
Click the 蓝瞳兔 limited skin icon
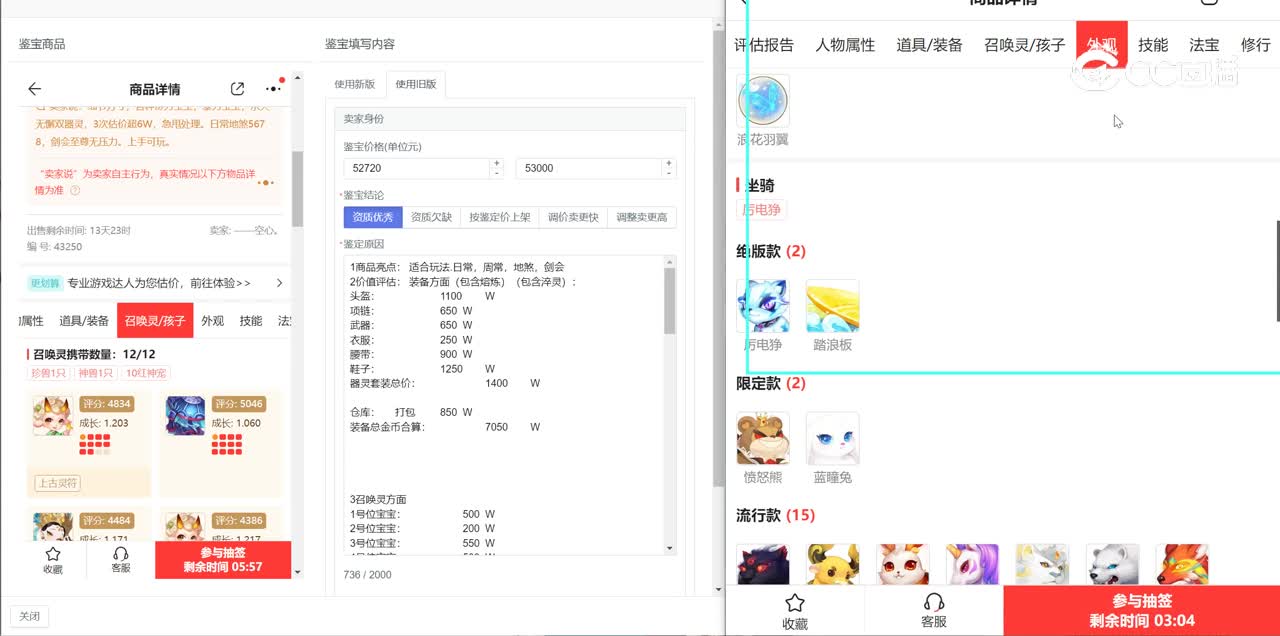[x=832, y=438]
